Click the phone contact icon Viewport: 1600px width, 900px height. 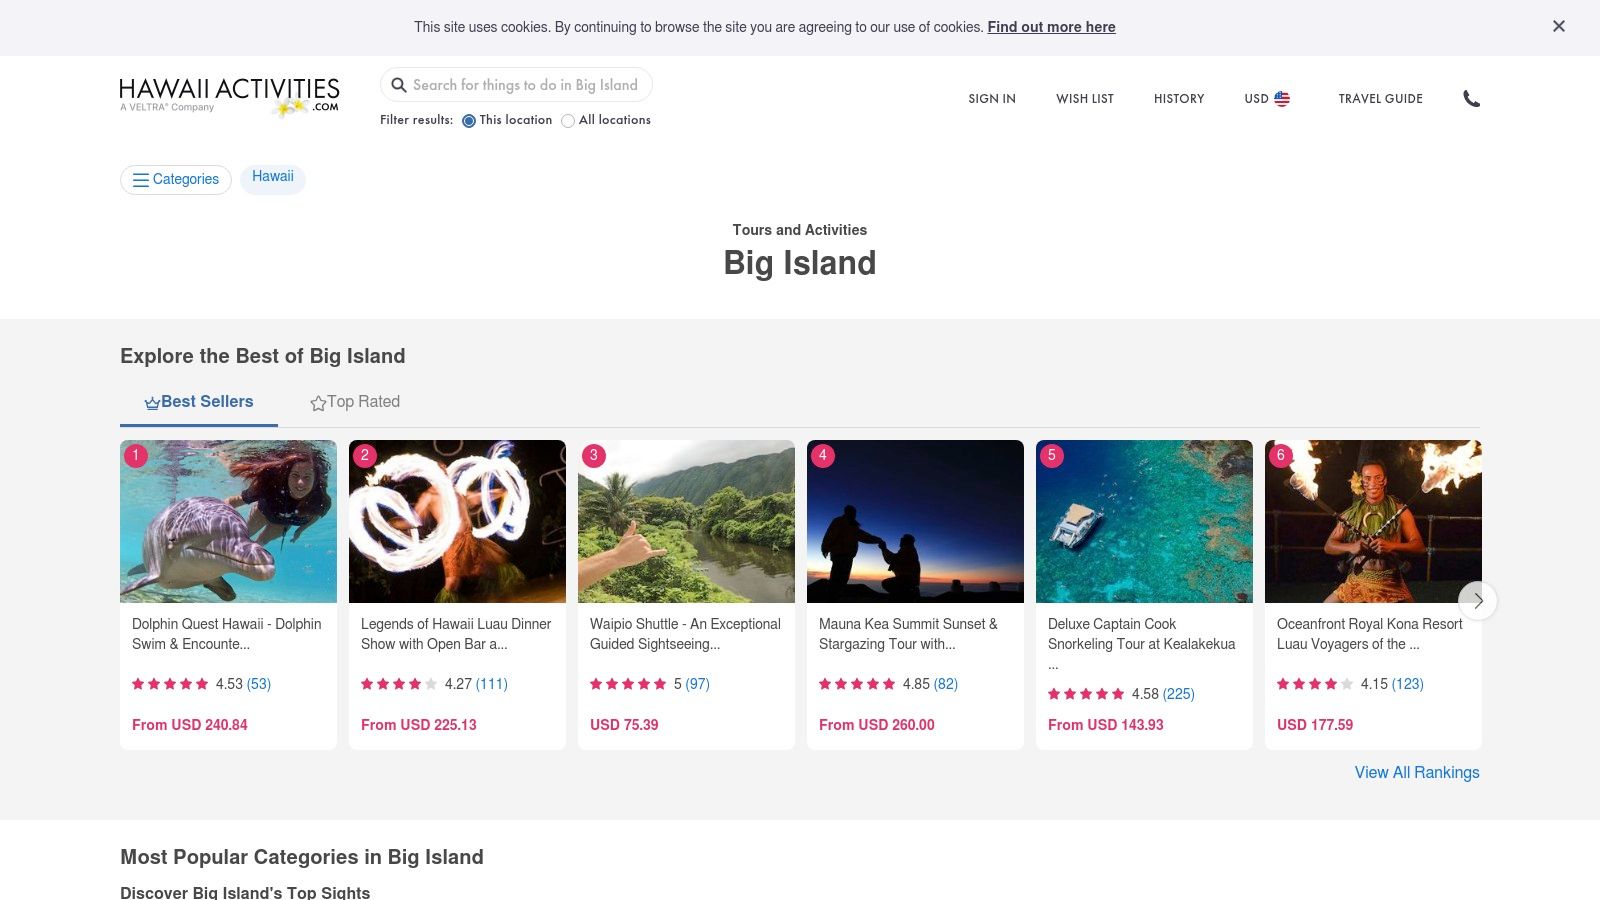(x=1471, y=98)
